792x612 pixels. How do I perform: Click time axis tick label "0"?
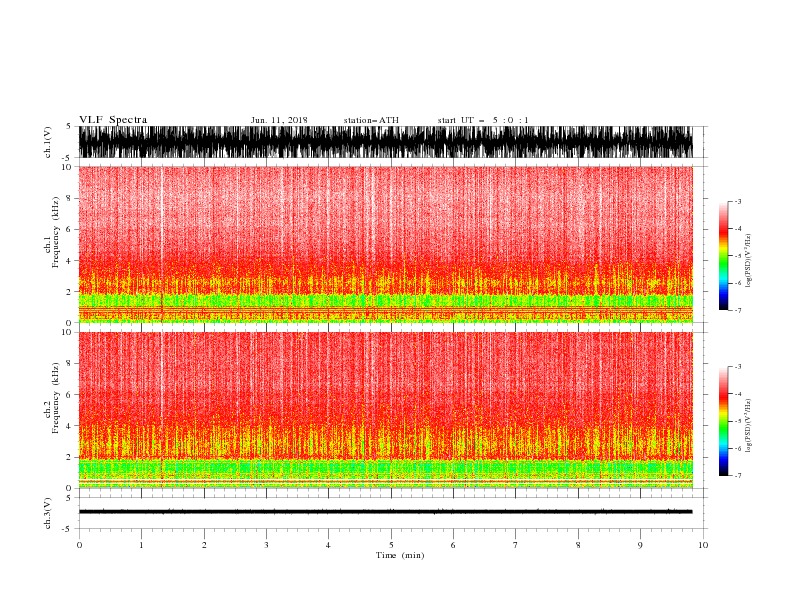79,545
